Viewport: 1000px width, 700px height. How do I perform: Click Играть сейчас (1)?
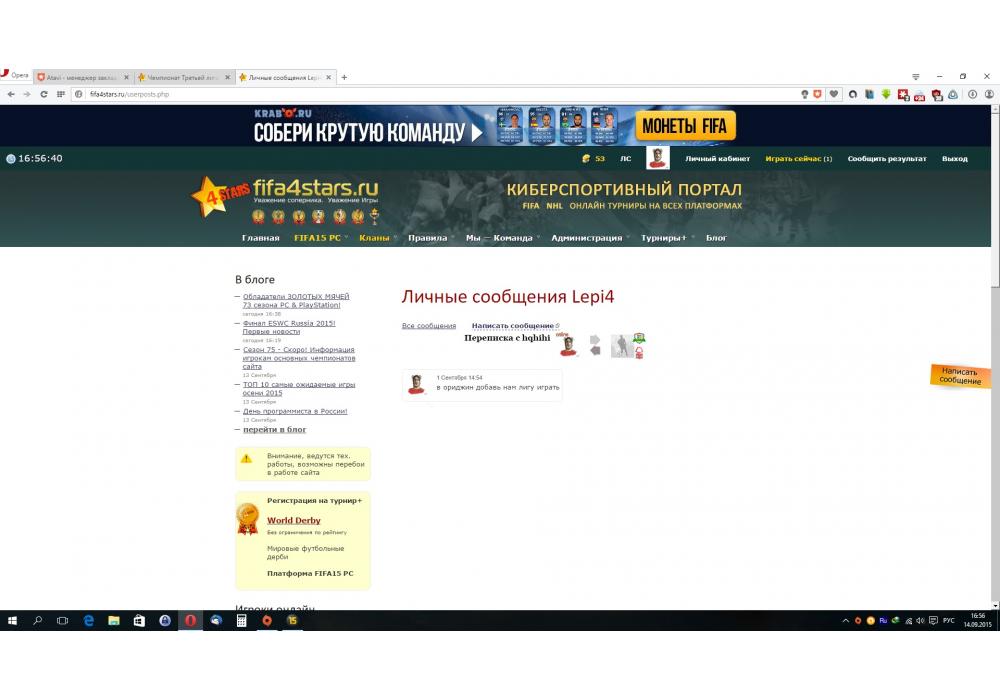[x=798, y=159]
